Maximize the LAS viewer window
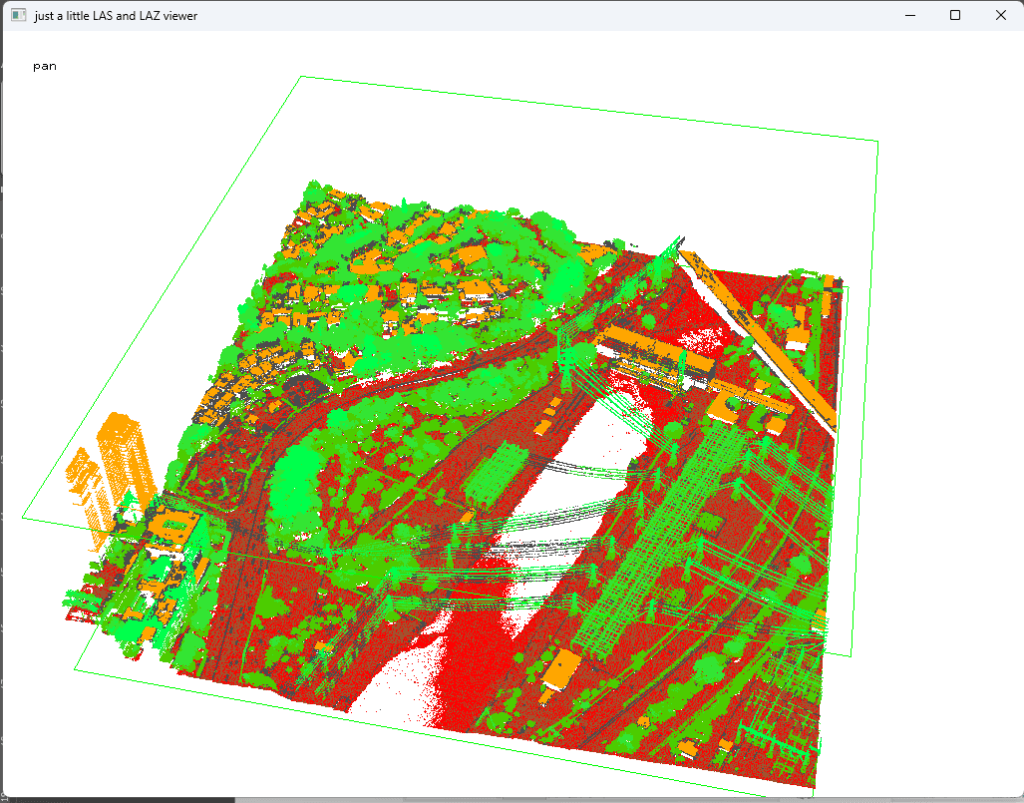1024x803 pixels. [x=955, y=15]
